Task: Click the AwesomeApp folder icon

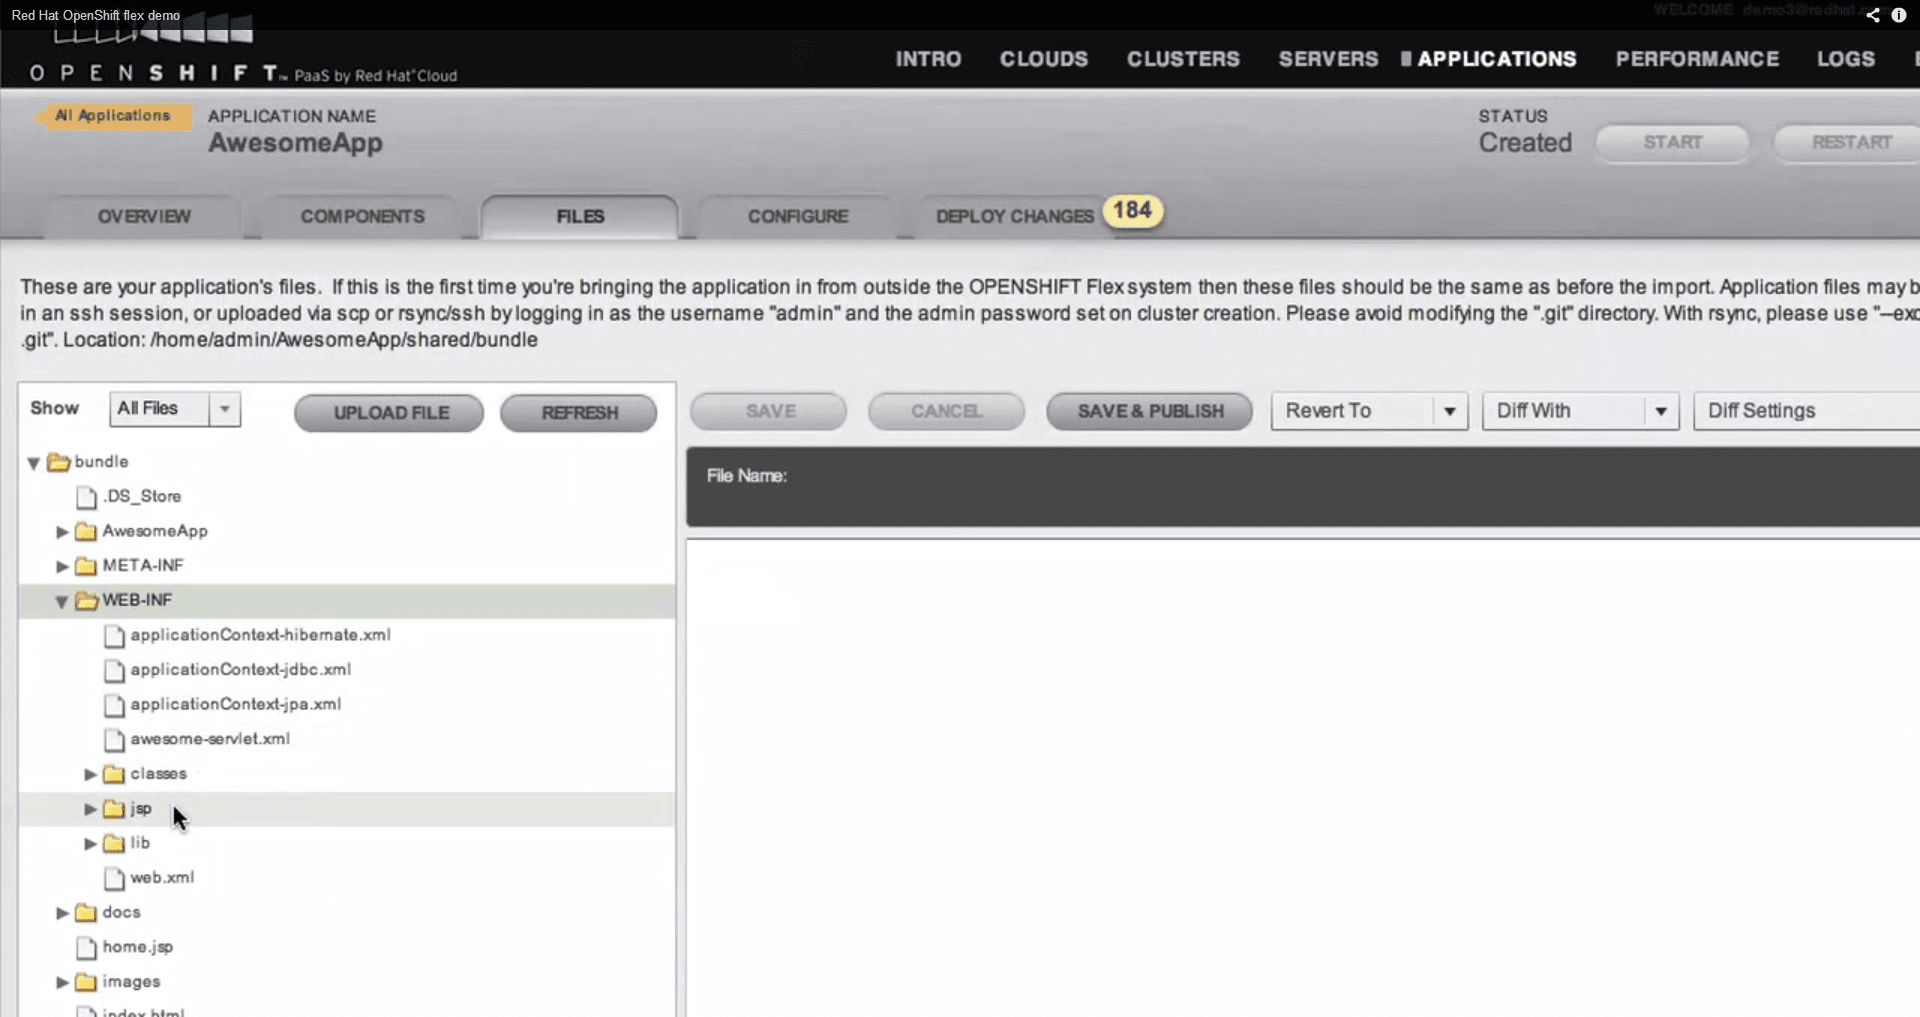Action: (x=86, y=531)
